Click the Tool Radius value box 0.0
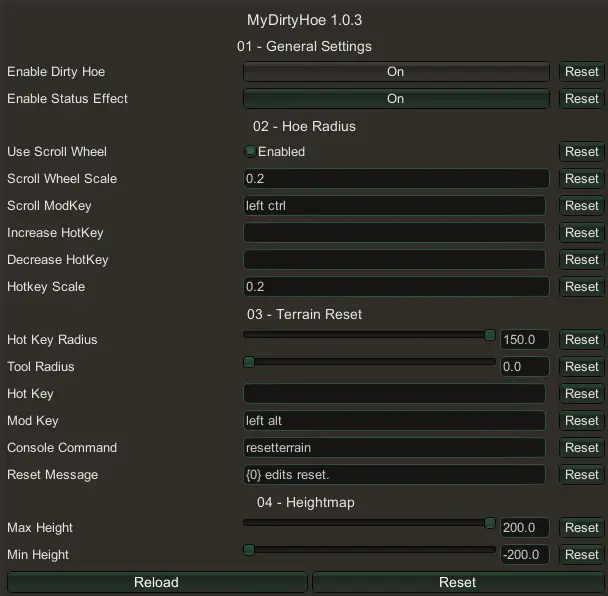Viewport: 608px width, 596px height. pos(525,366)
